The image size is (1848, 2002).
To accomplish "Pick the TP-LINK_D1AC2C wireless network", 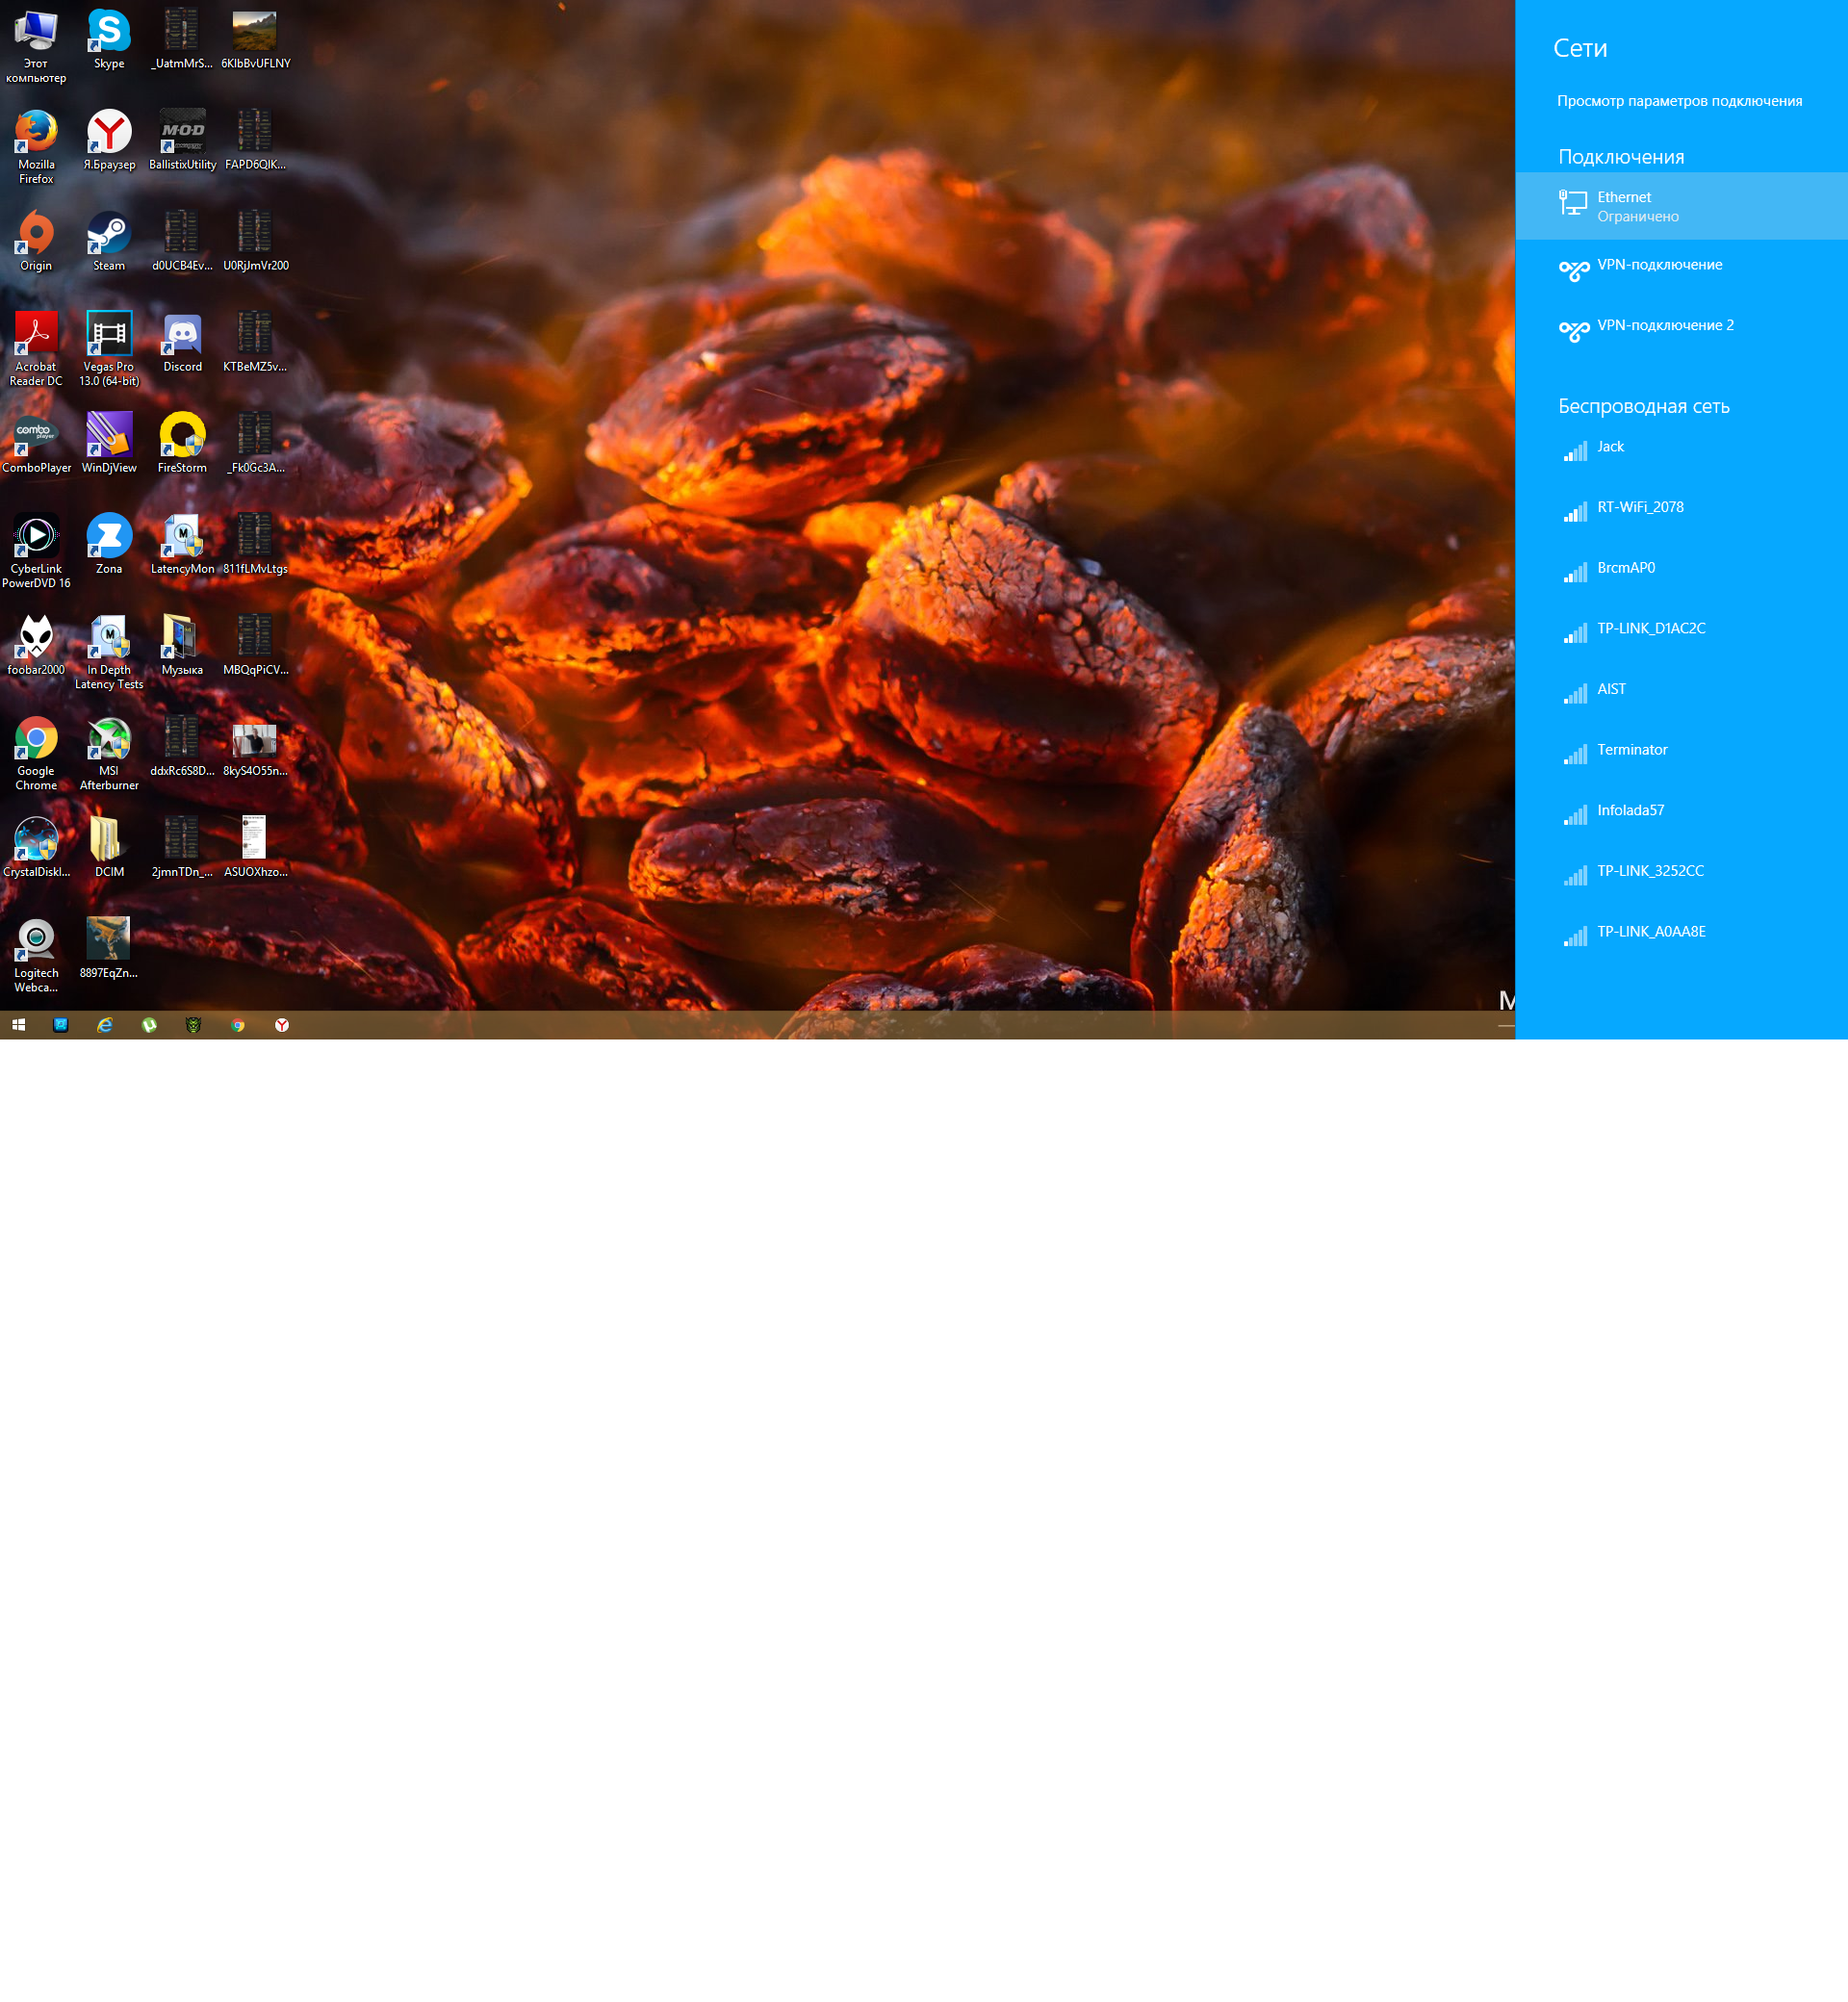I will (1651, 629).
